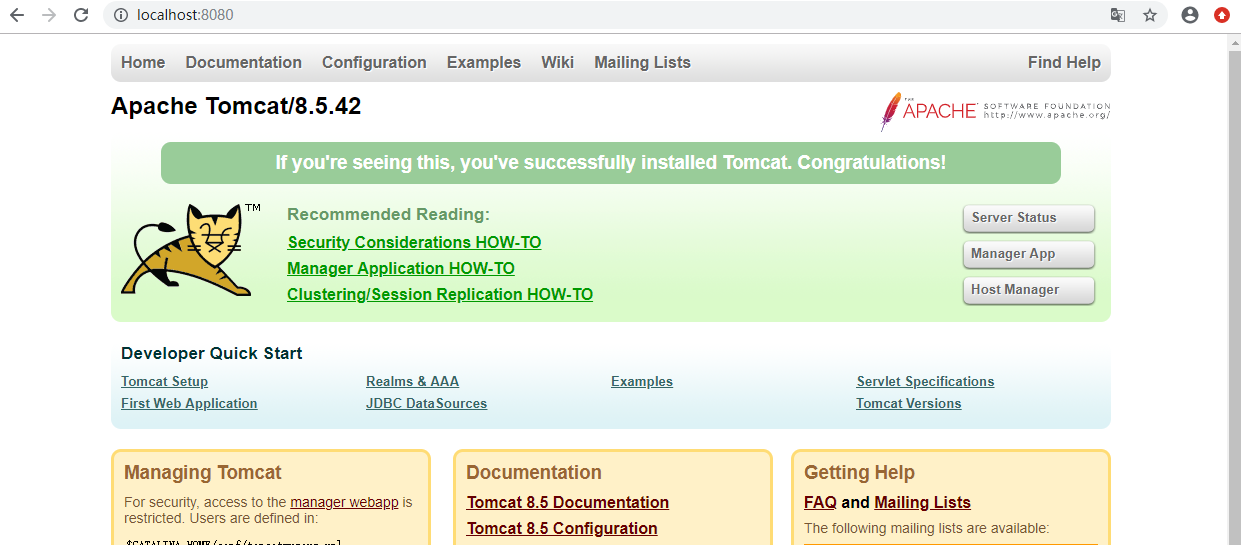Click the red update arrow icon

coord(1222,15)
